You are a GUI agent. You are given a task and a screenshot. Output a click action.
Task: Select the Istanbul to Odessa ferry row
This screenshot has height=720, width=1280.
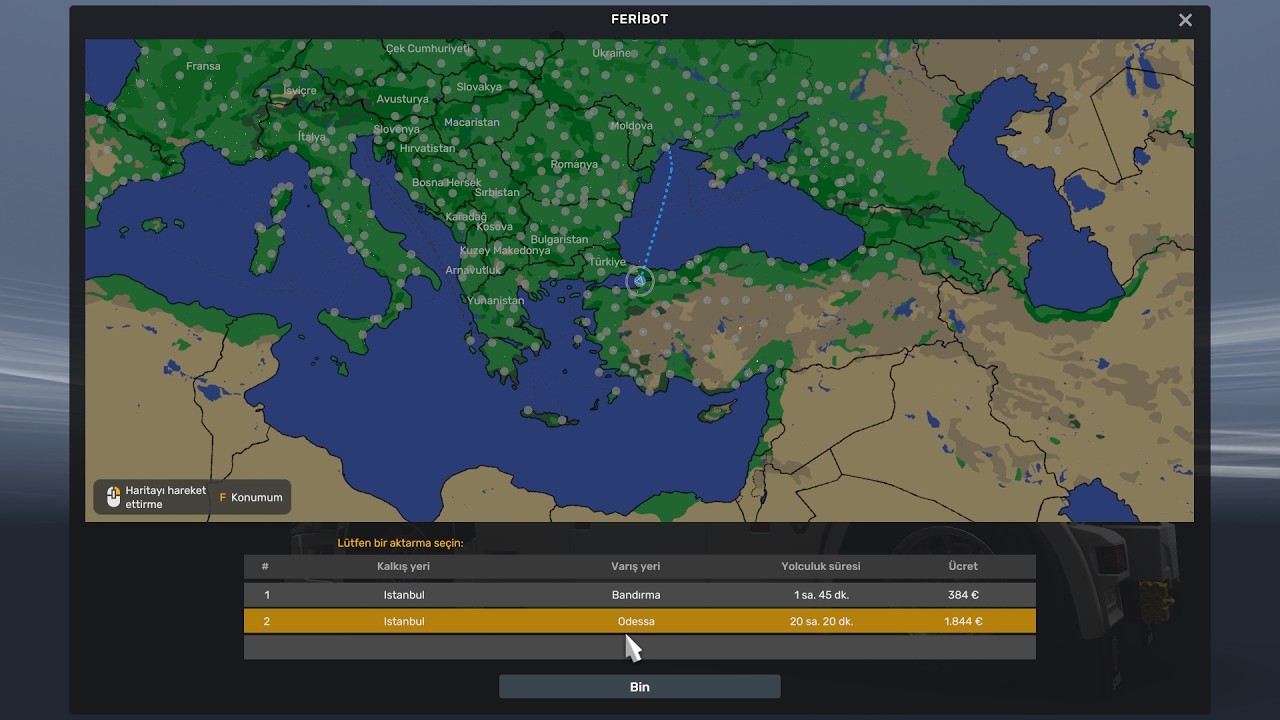click(640, 621)
